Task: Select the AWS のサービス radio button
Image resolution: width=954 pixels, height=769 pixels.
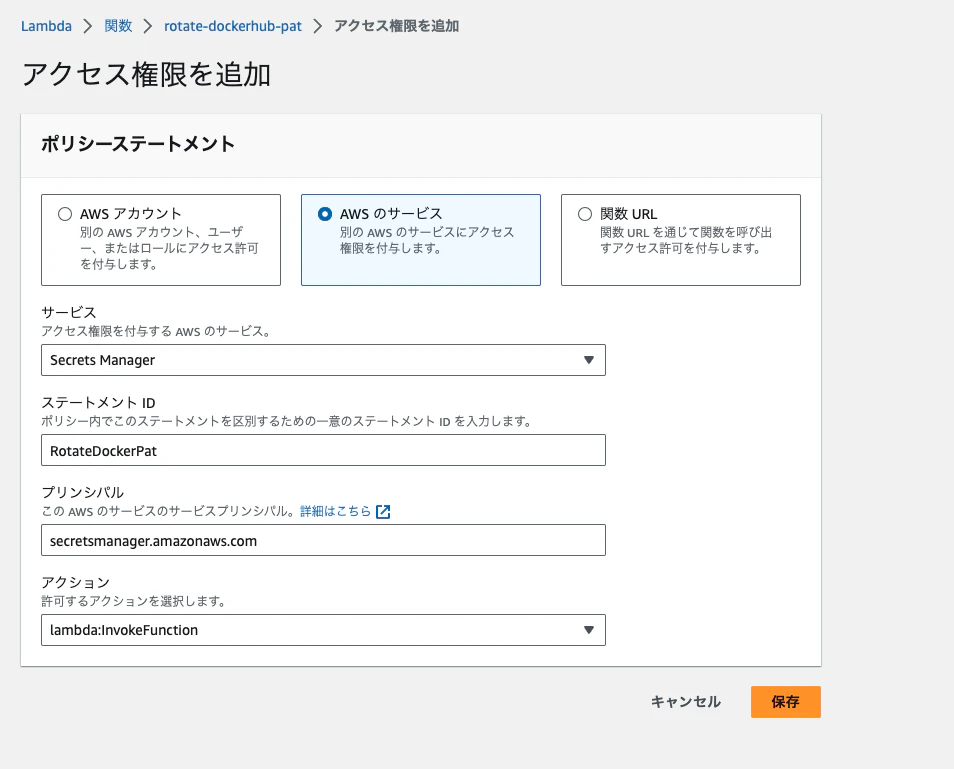Action: 325,214
